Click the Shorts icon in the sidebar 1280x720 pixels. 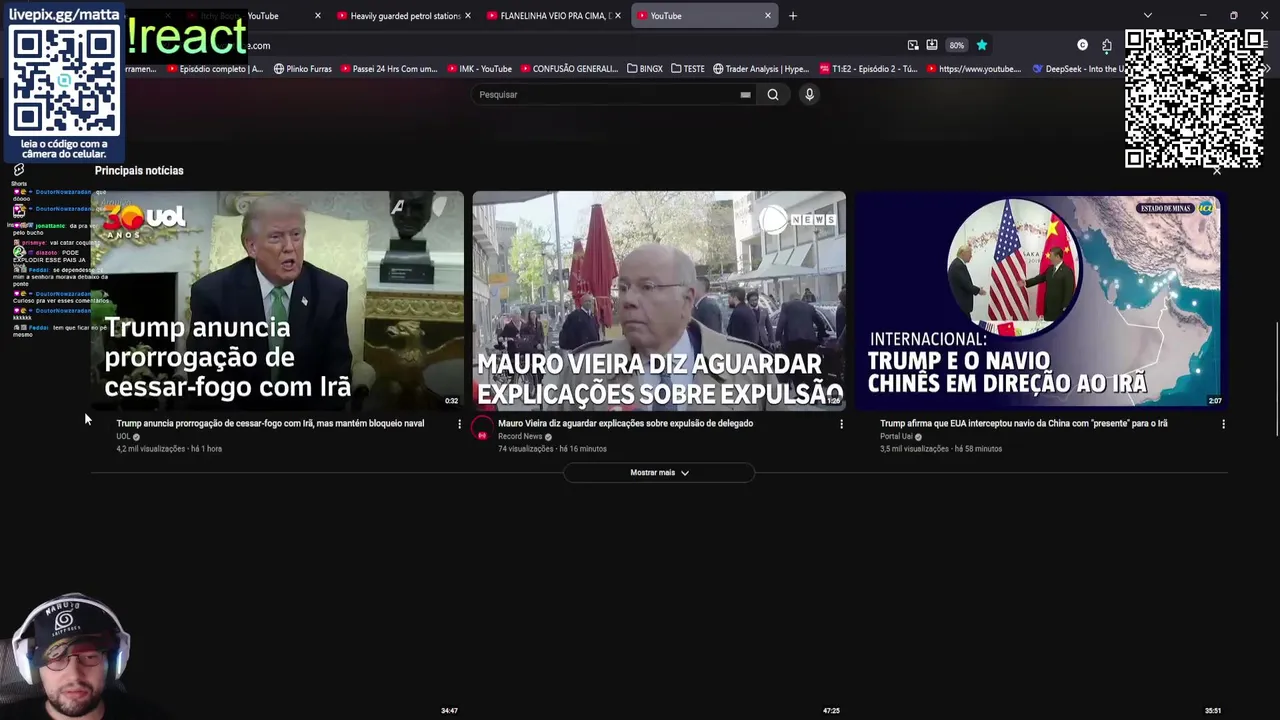(x=18, y=170)
